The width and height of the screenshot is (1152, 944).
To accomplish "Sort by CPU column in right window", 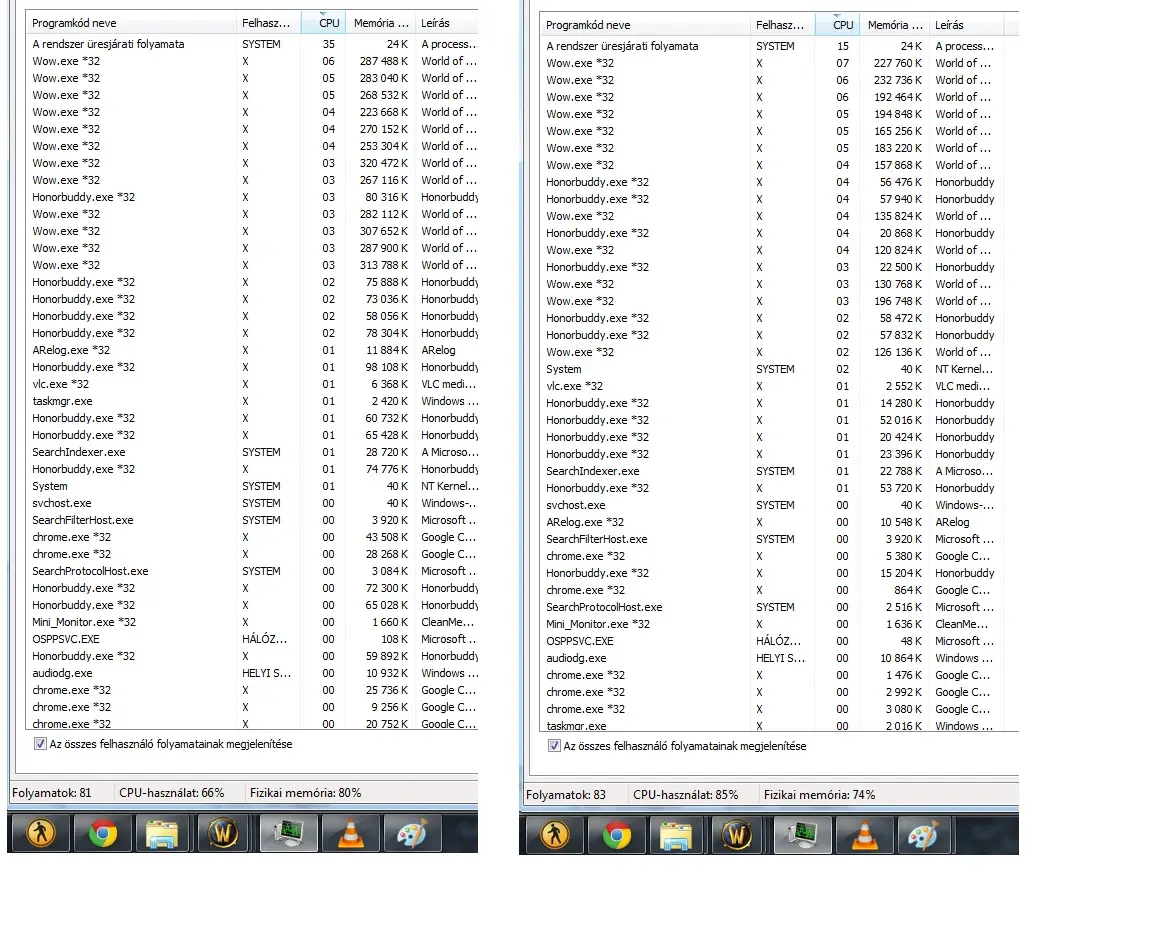I will coord(838,24).
